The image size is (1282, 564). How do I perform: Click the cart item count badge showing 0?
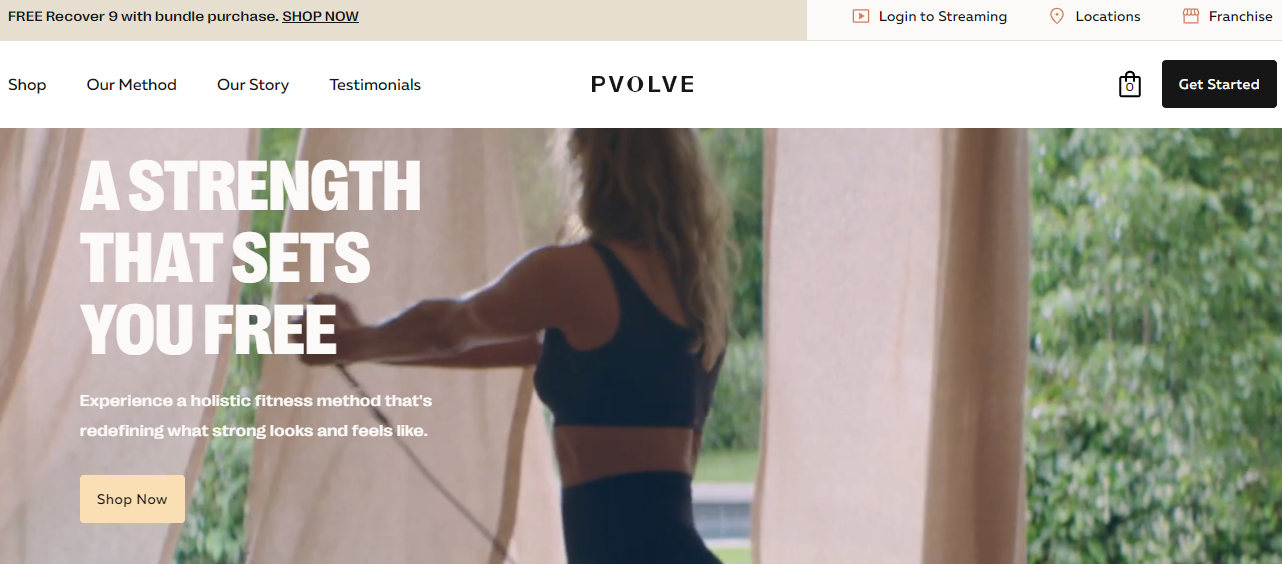[1129, 88]
